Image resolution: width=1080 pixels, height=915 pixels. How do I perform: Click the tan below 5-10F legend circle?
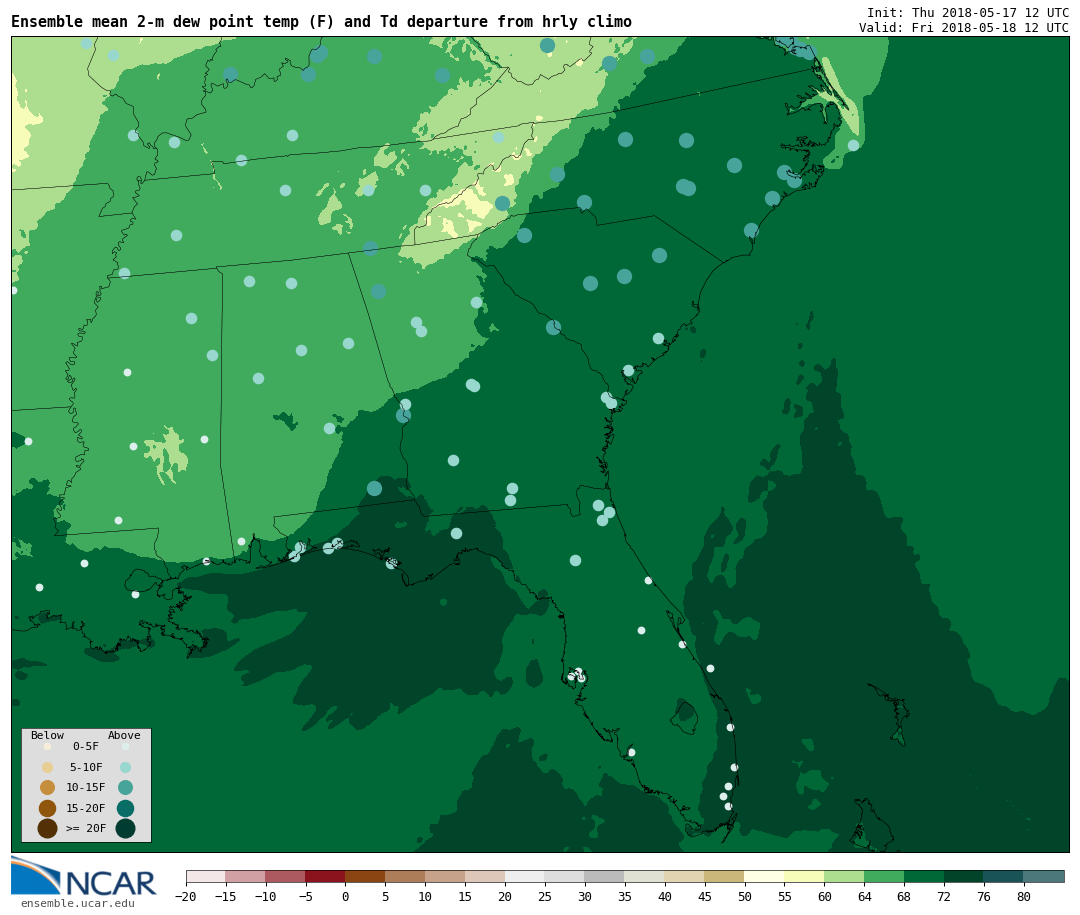(48, 768)
